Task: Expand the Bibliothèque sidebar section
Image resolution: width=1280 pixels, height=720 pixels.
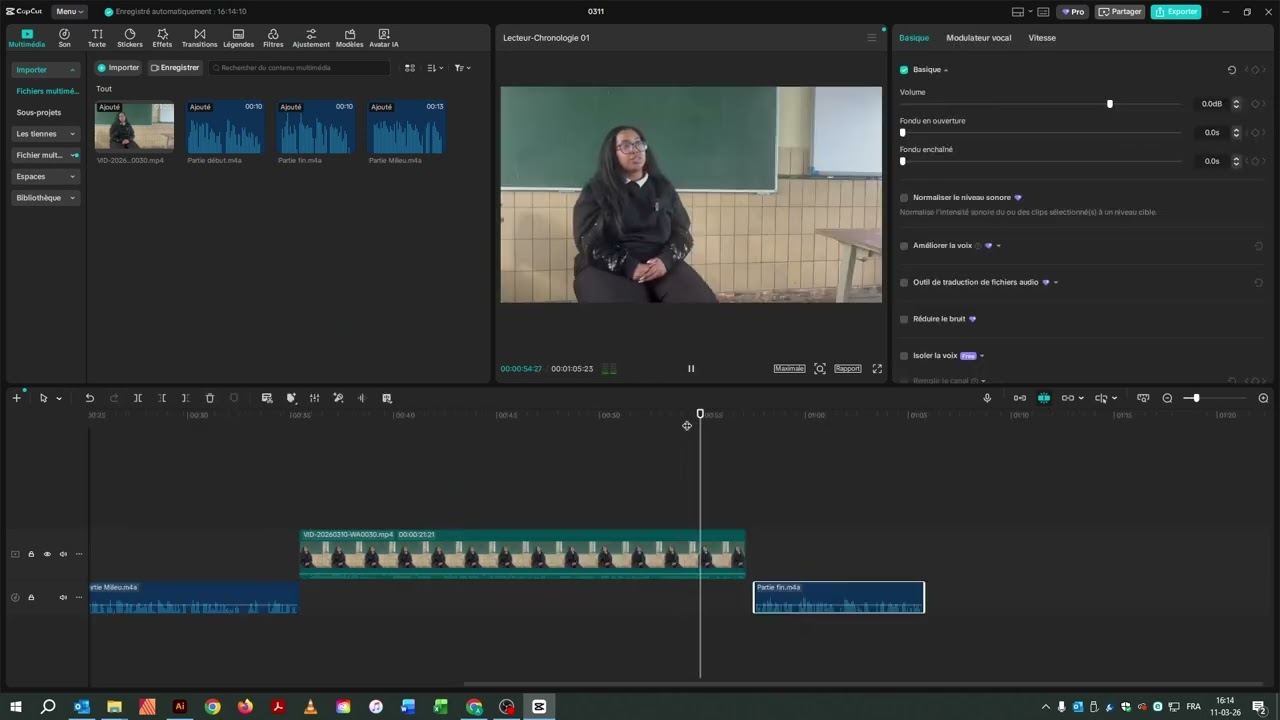Action: (45, 198)
